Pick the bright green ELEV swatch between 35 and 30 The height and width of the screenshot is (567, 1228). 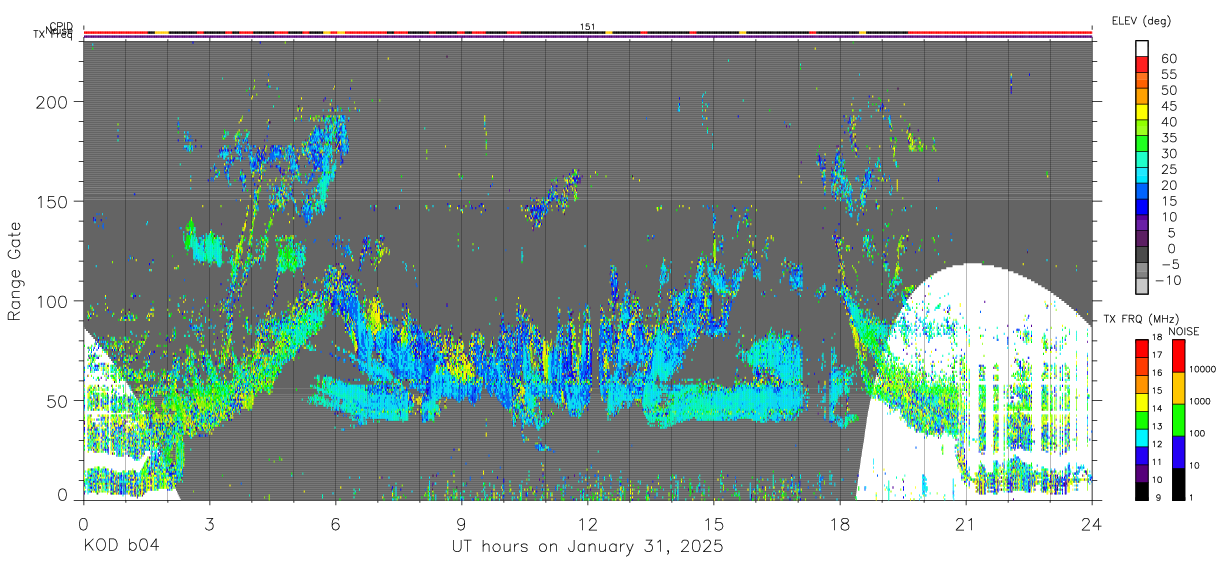[x=1142, y=143]
